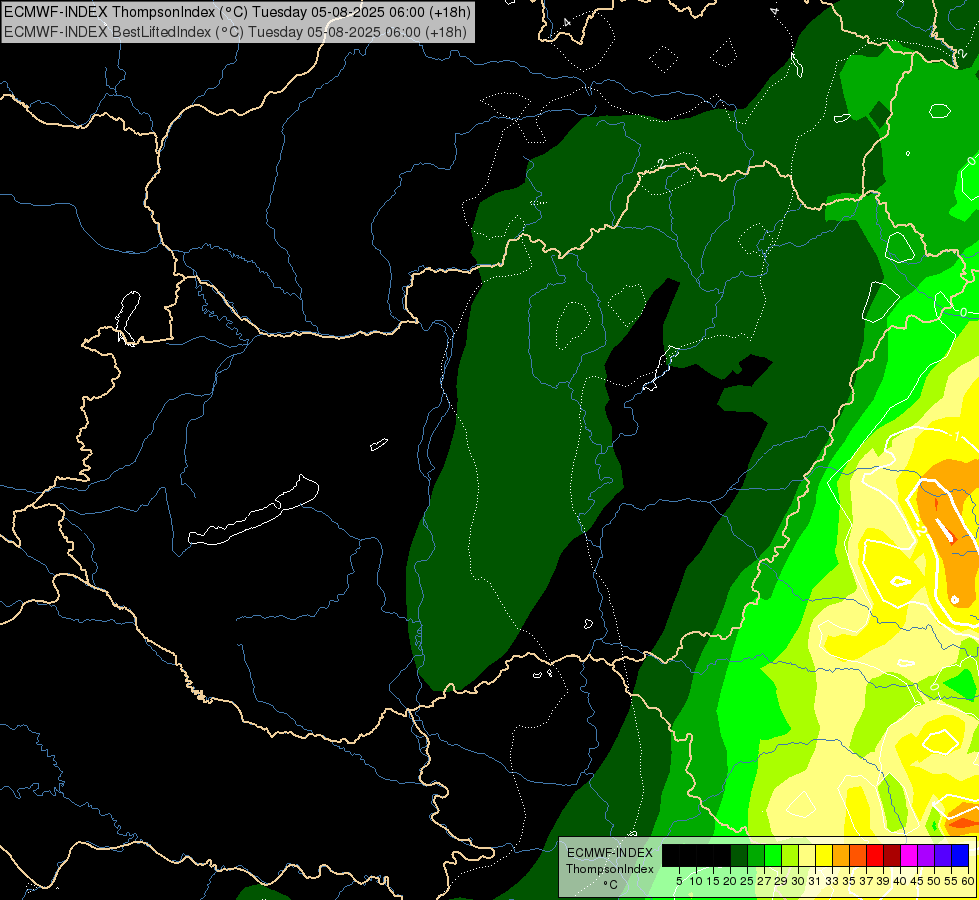Viewport: 979px width, 900px height.
Task: Click the legend value label 30
Action: 798,881
